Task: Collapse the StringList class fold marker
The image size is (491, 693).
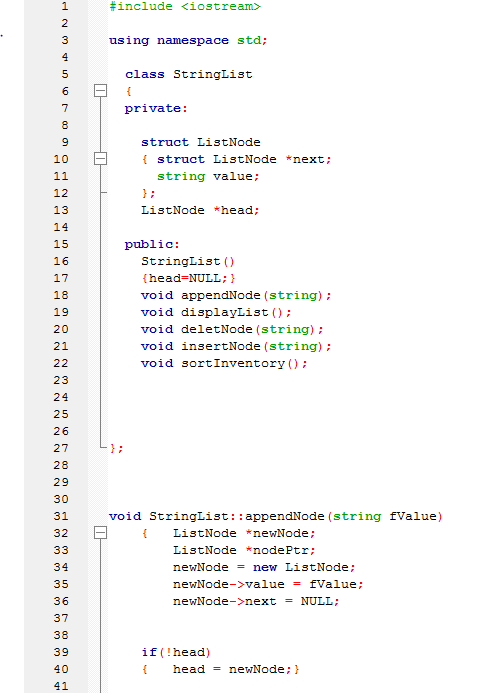Action: point(101,91)
